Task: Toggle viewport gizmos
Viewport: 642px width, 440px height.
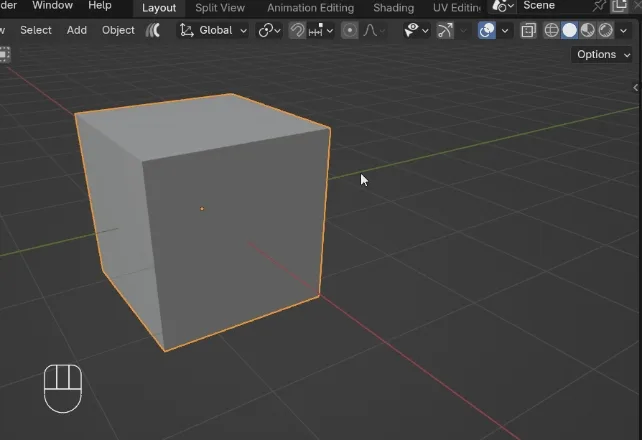Action: (445, 30)
